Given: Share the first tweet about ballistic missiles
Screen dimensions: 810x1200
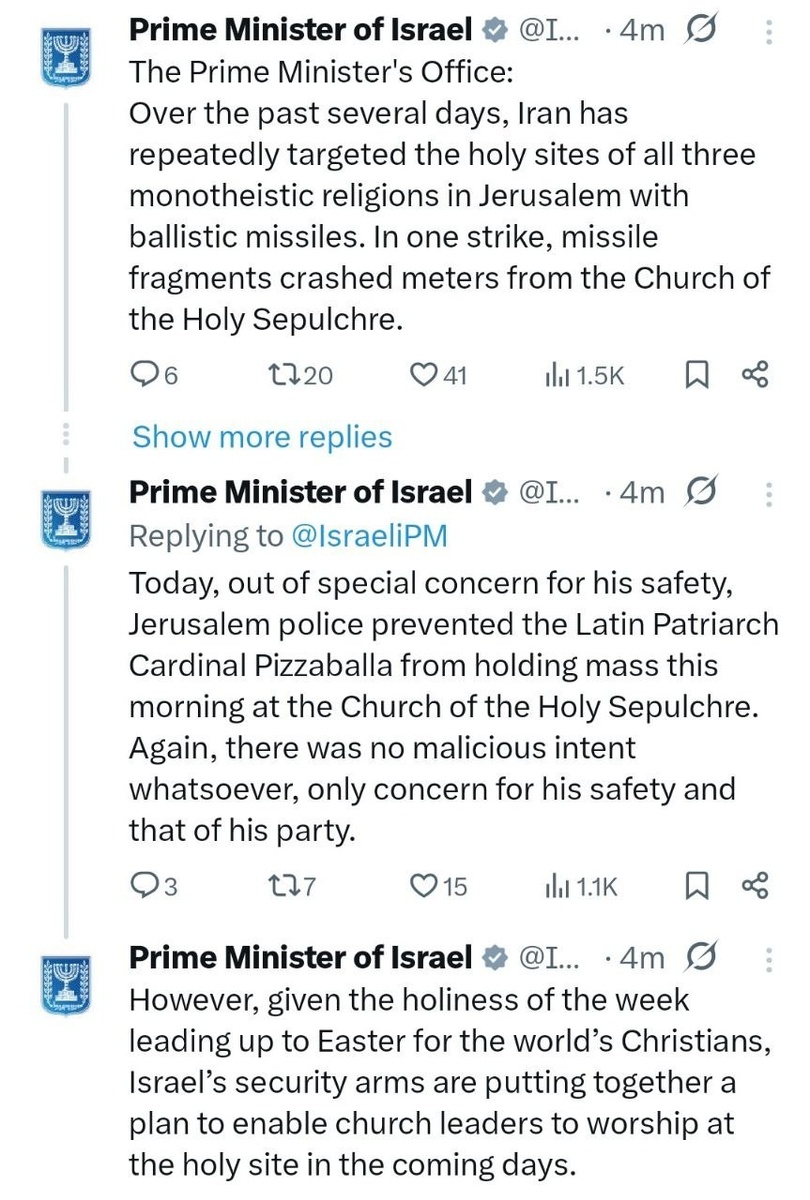Looking at the screenshot, I should 754,375.
